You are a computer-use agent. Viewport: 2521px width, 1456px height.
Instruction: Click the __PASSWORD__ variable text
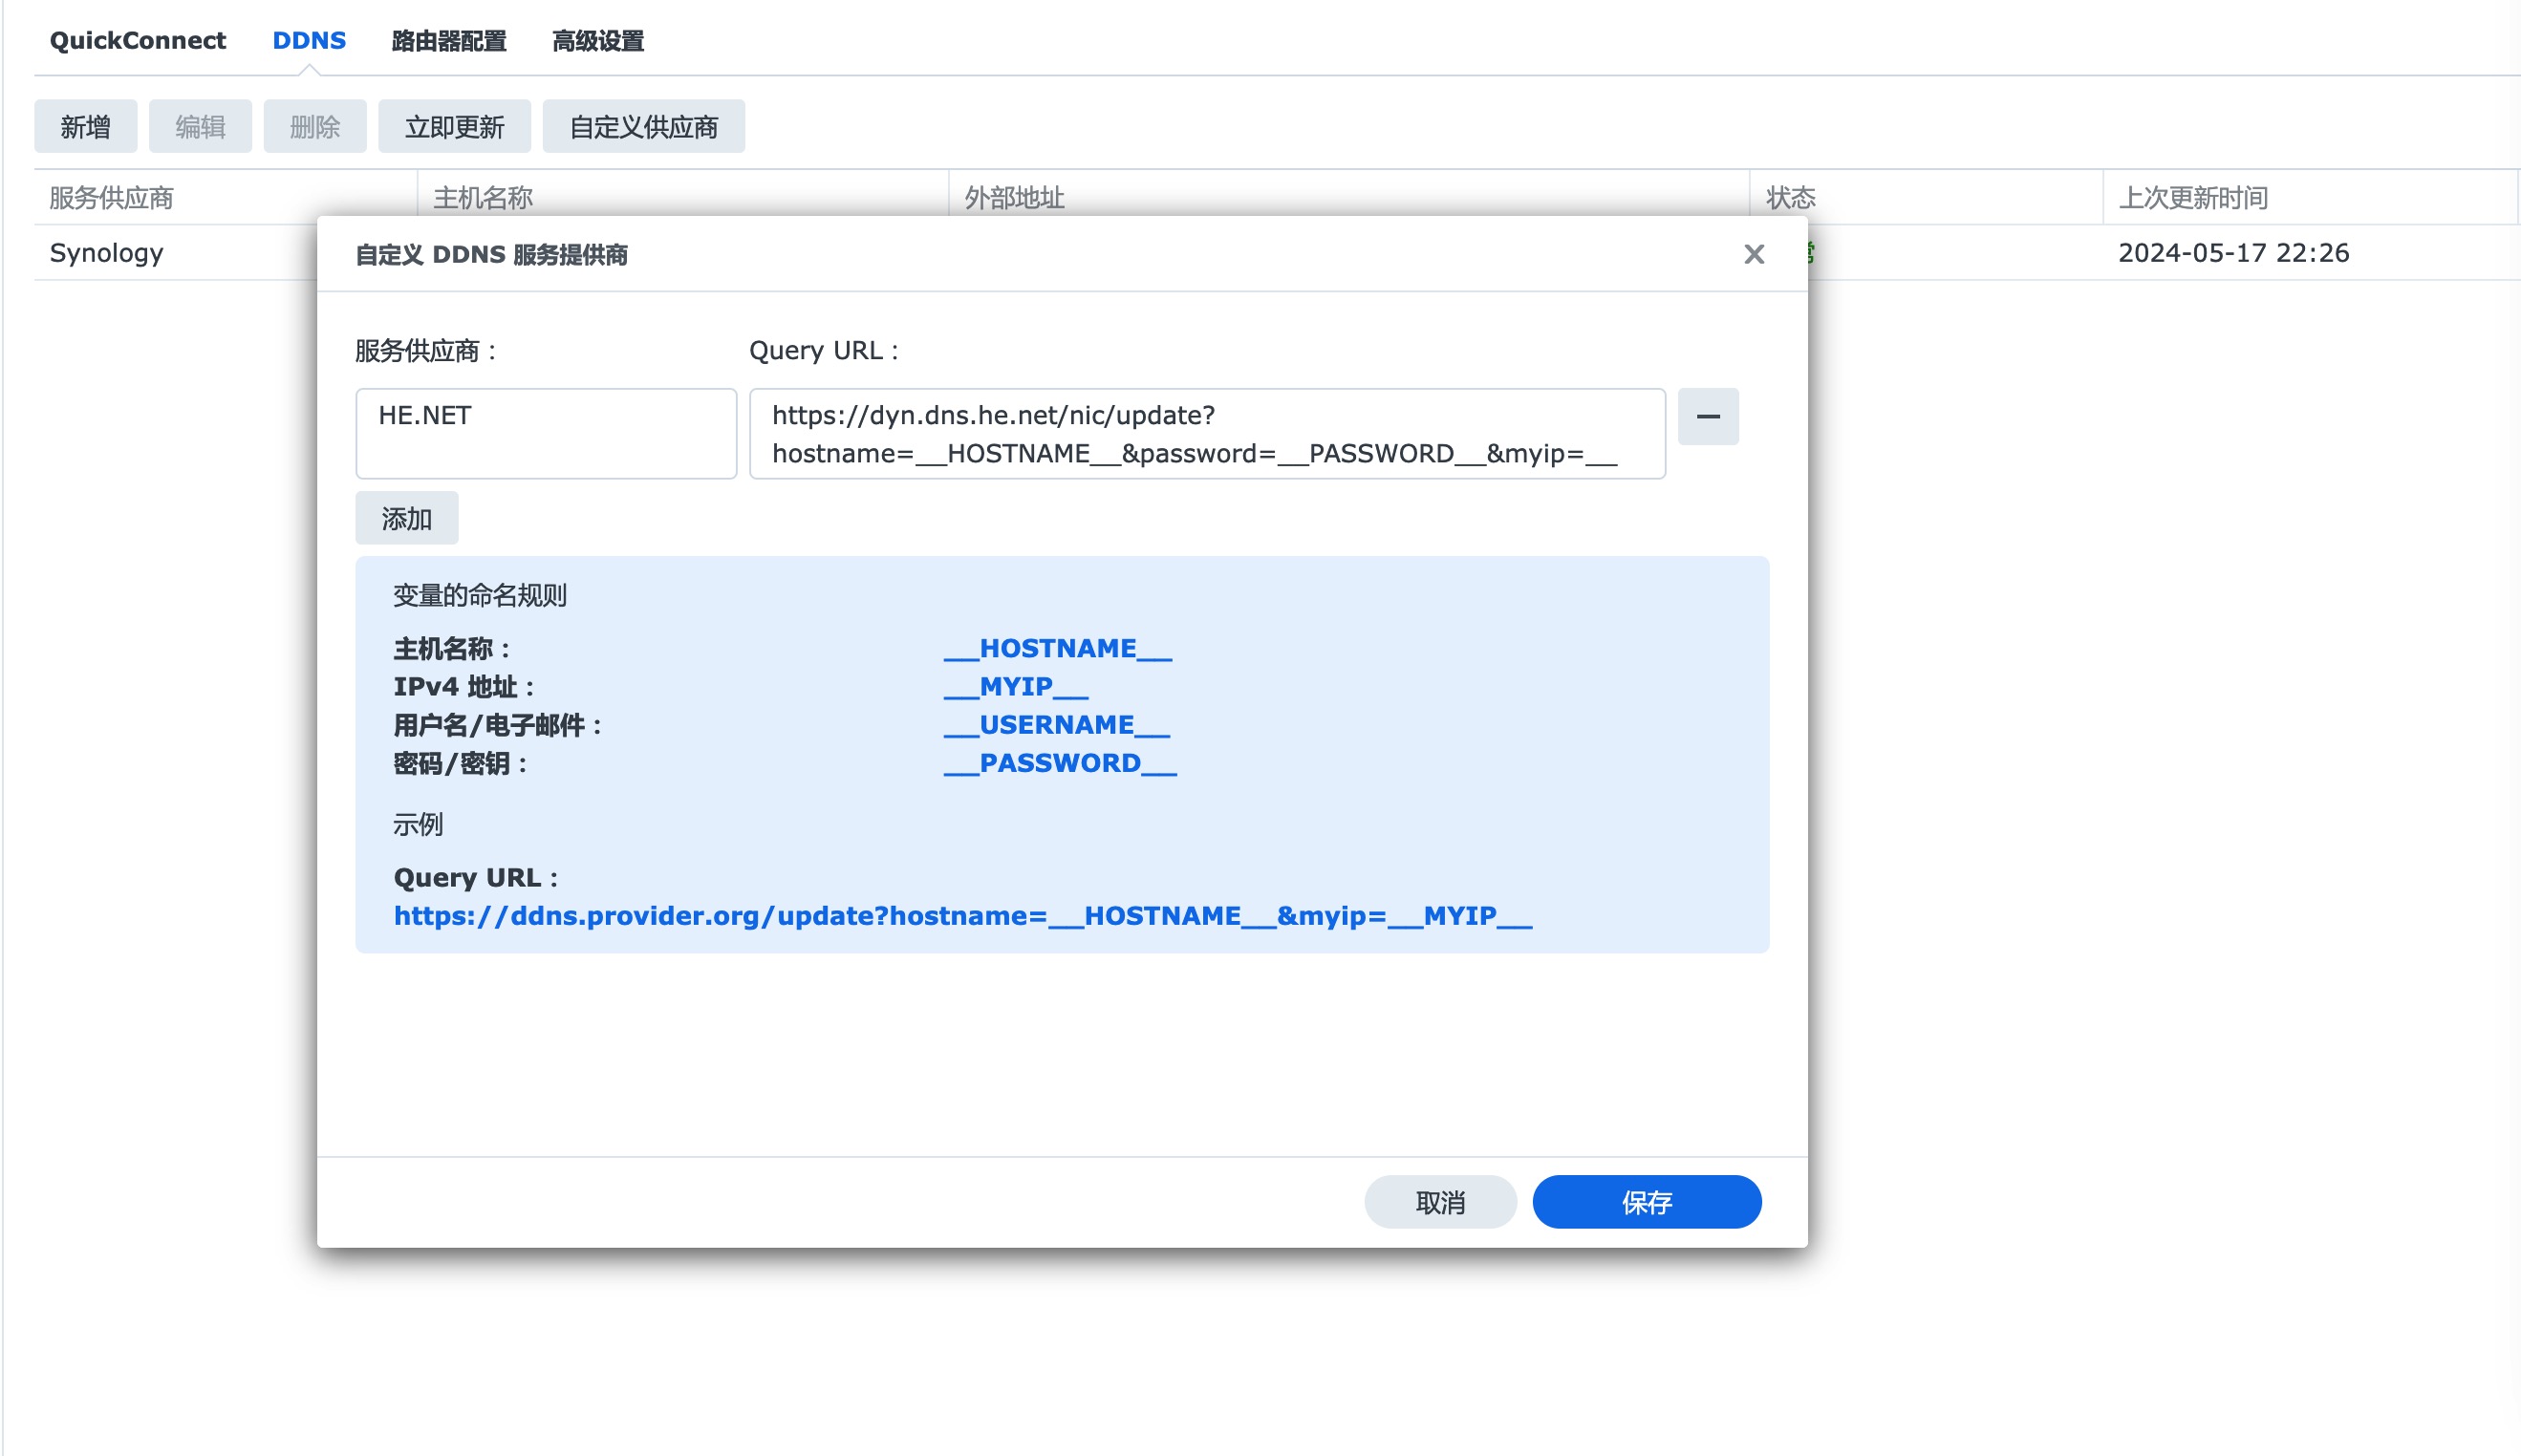click(1059, 763)
